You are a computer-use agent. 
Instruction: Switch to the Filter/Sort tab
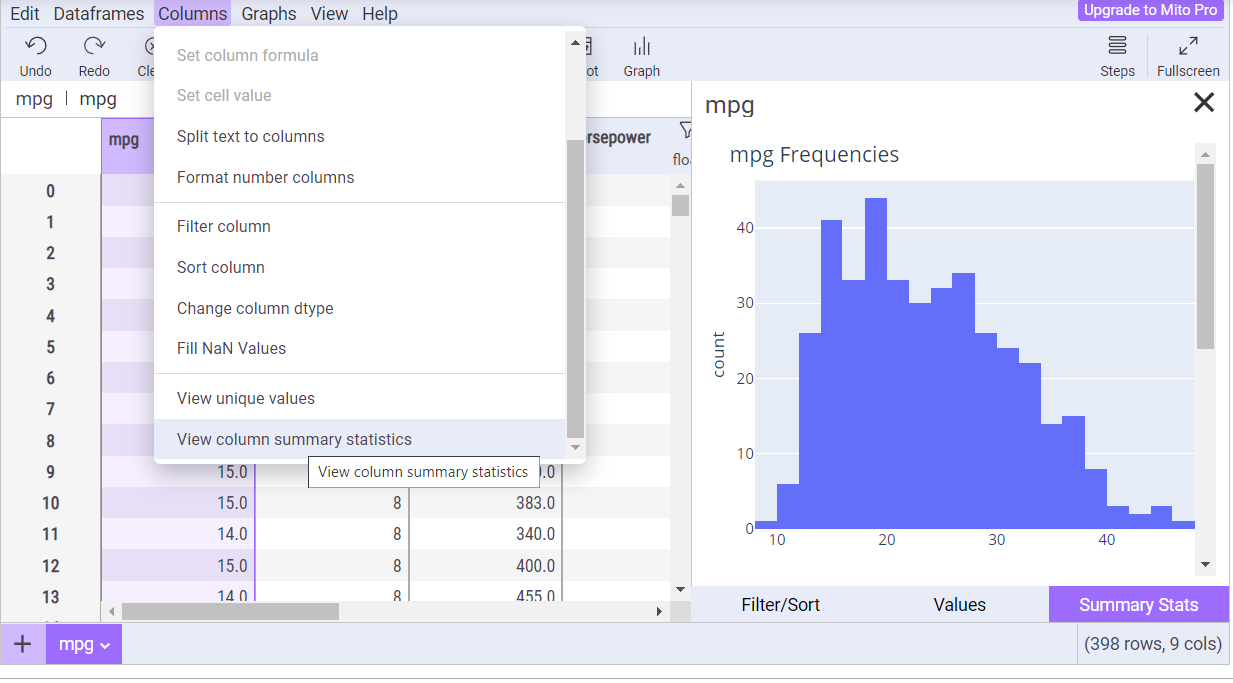click(x=780, y=605)
